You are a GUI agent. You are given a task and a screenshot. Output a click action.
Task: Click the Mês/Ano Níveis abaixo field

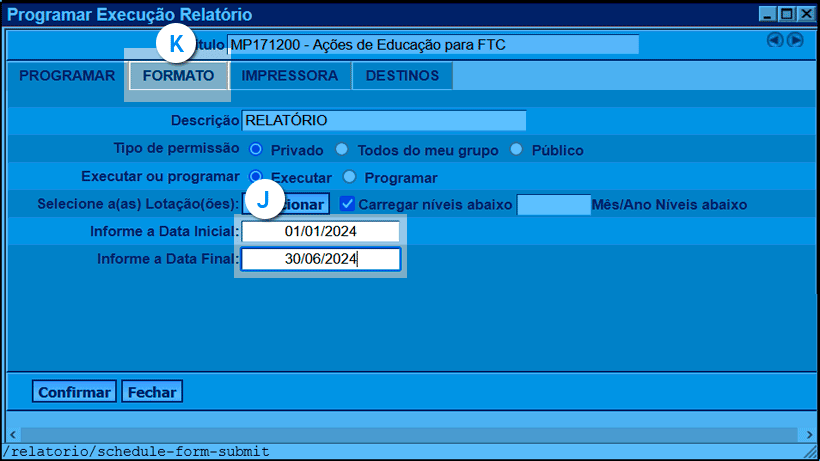click(x=554, y=204)
